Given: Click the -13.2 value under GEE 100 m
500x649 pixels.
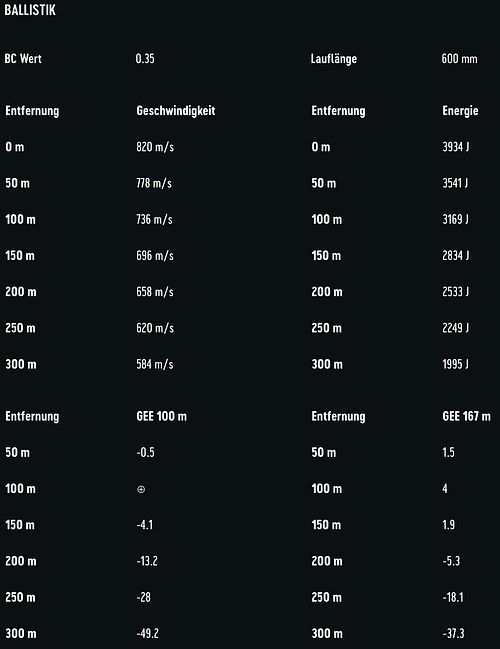Looking at the screenshot, I should tap(147, 561).
